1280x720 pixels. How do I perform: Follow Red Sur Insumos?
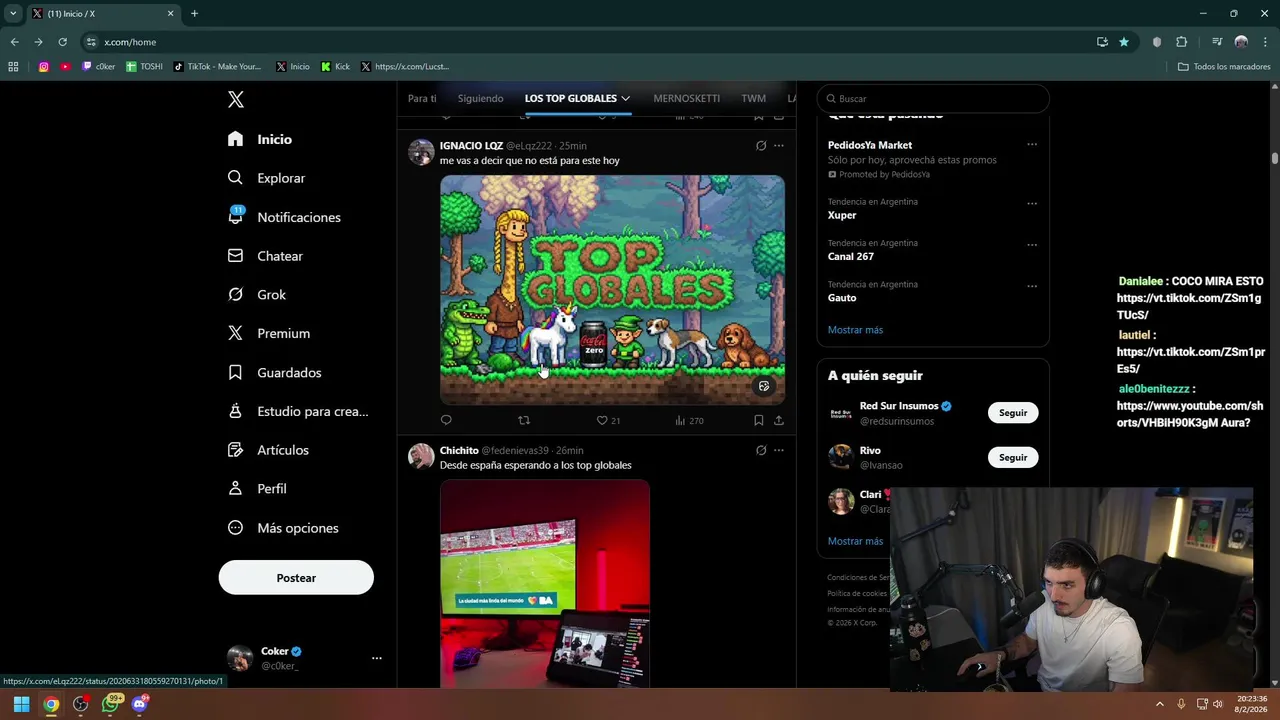point(1013,413)
